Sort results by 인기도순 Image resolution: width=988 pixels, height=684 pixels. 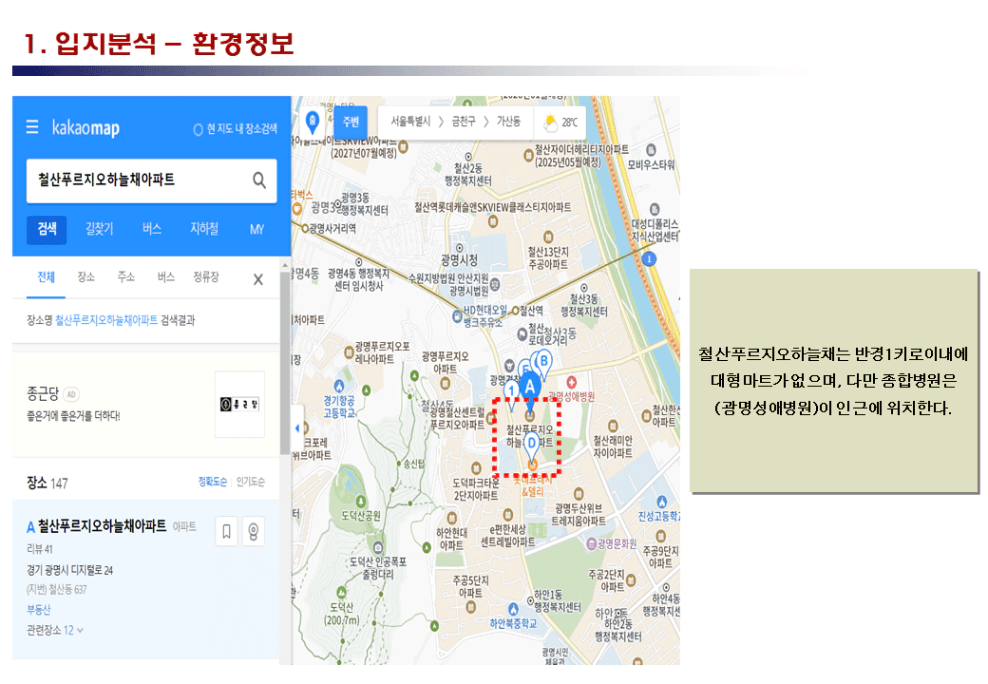[x=250, y=482]
